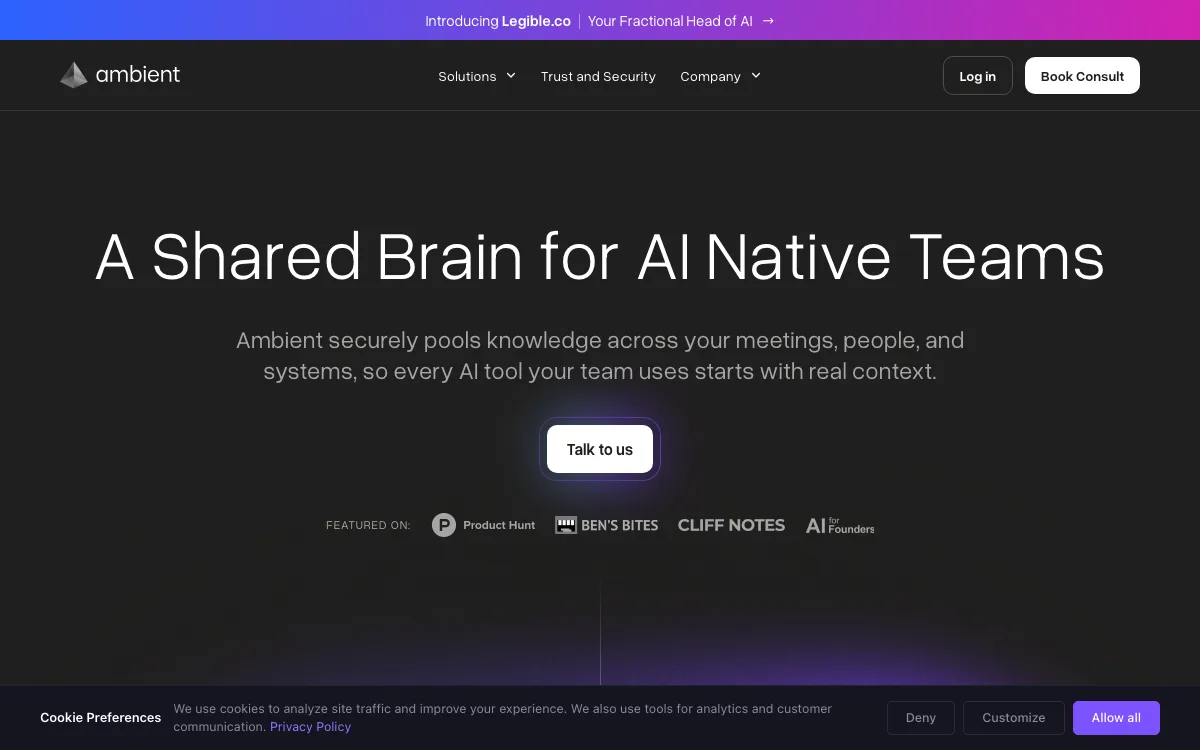Customize cookie preferences
The image size is (1200, 750).
pyautogui.click(x=1013, y=718)
